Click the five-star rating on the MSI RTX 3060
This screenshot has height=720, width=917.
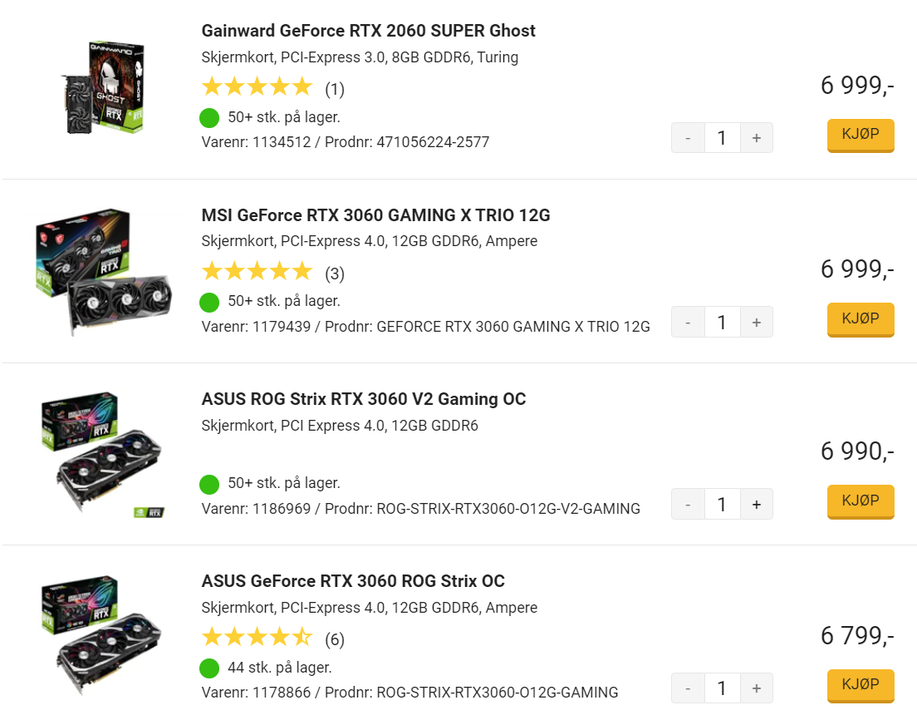[x=257, y=270]
